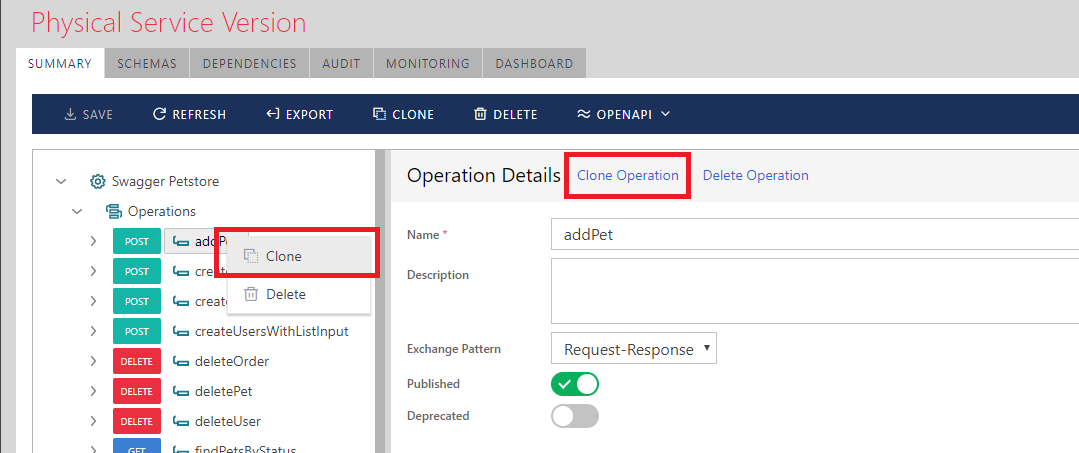Enable the Deprecated toggle

(575, 416)
